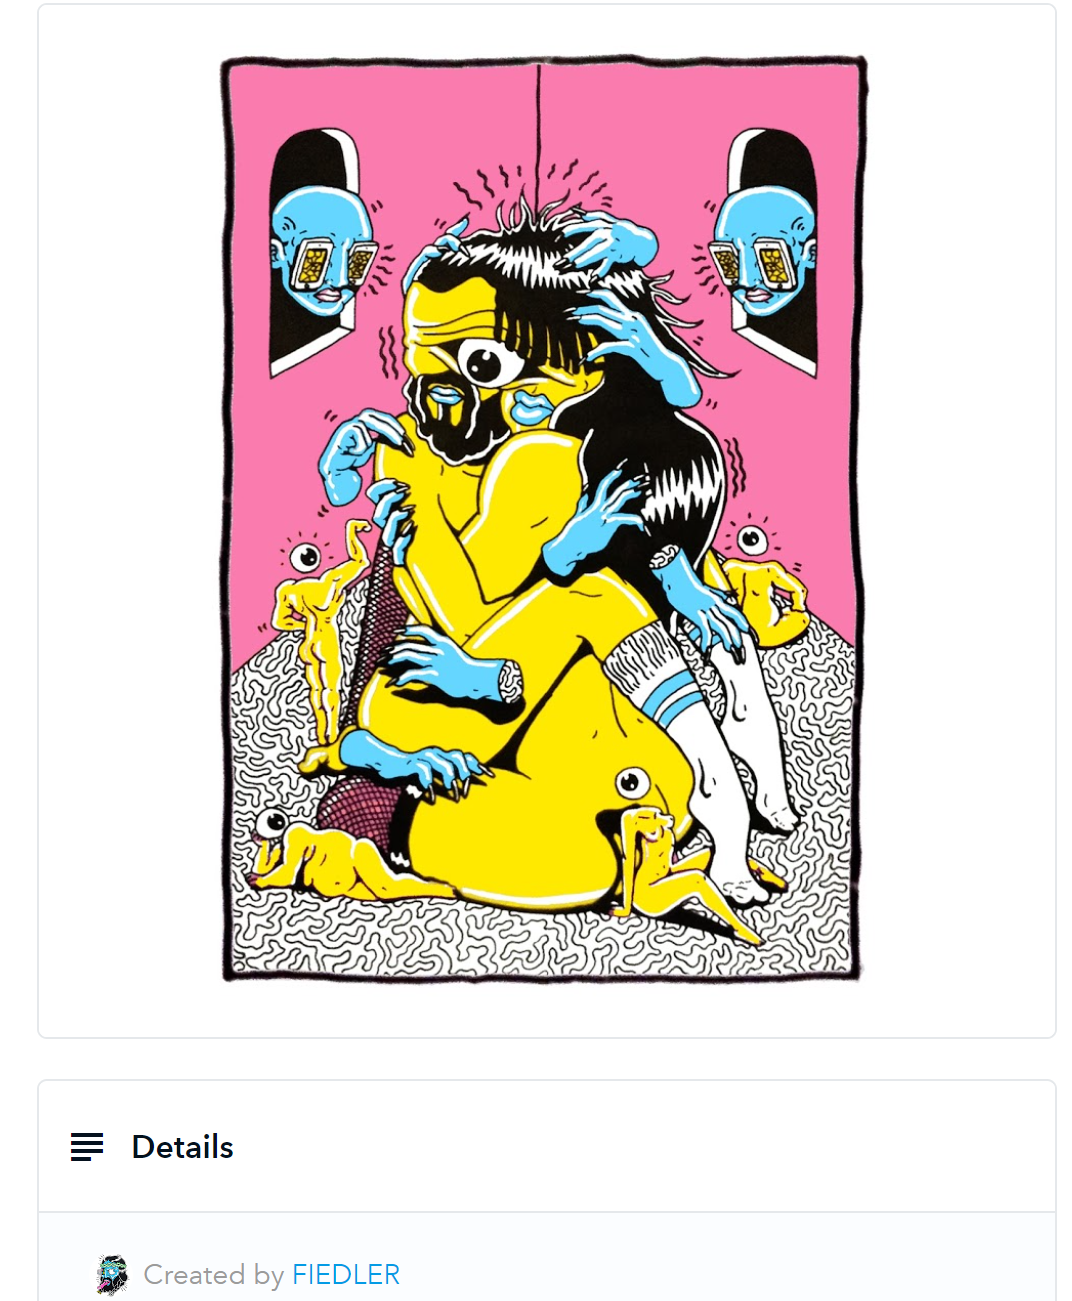This screenshot has height=1301, width=1072.
Task: Open the artwork image in full view
Action: (x=541, y=518)
